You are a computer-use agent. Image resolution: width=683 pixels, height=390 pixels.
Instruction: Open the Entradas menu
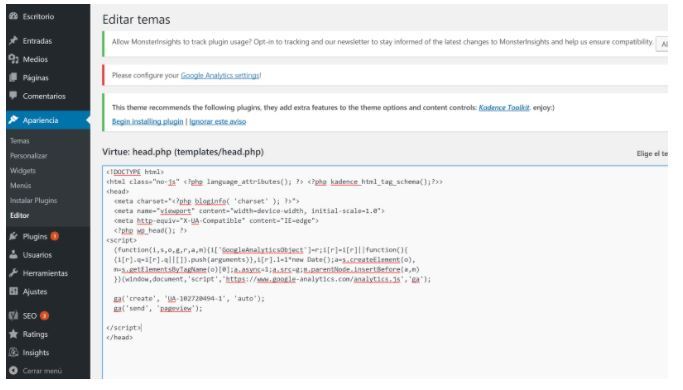coord(37,41)
